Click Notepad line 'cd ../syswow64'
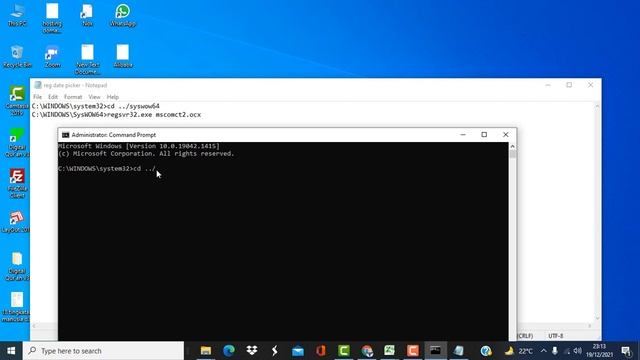Screen dimensions: 640x360 [96, 106]
